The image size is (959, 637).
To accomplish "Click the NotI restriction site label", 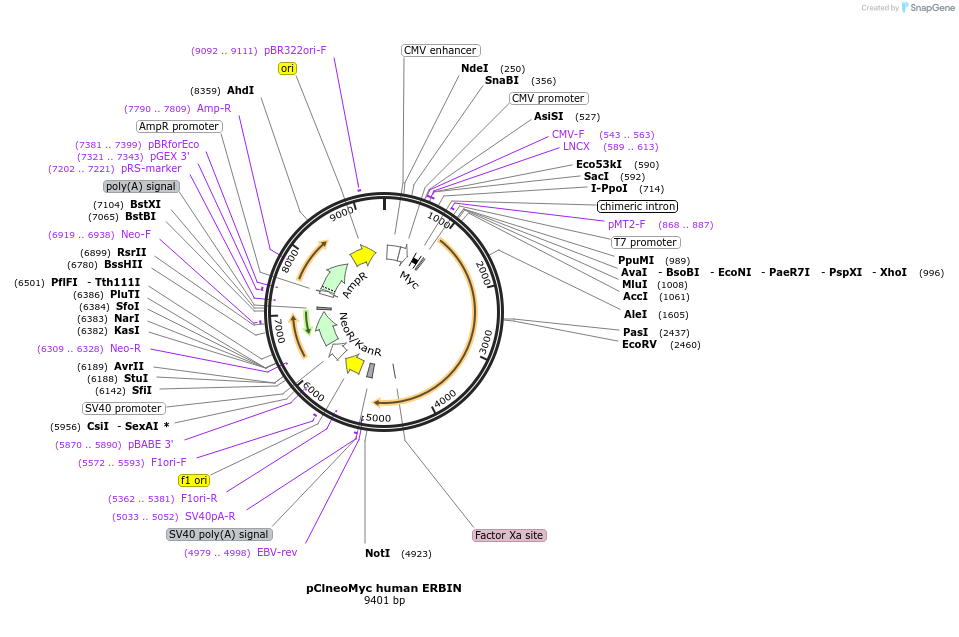I will [377, 553].
